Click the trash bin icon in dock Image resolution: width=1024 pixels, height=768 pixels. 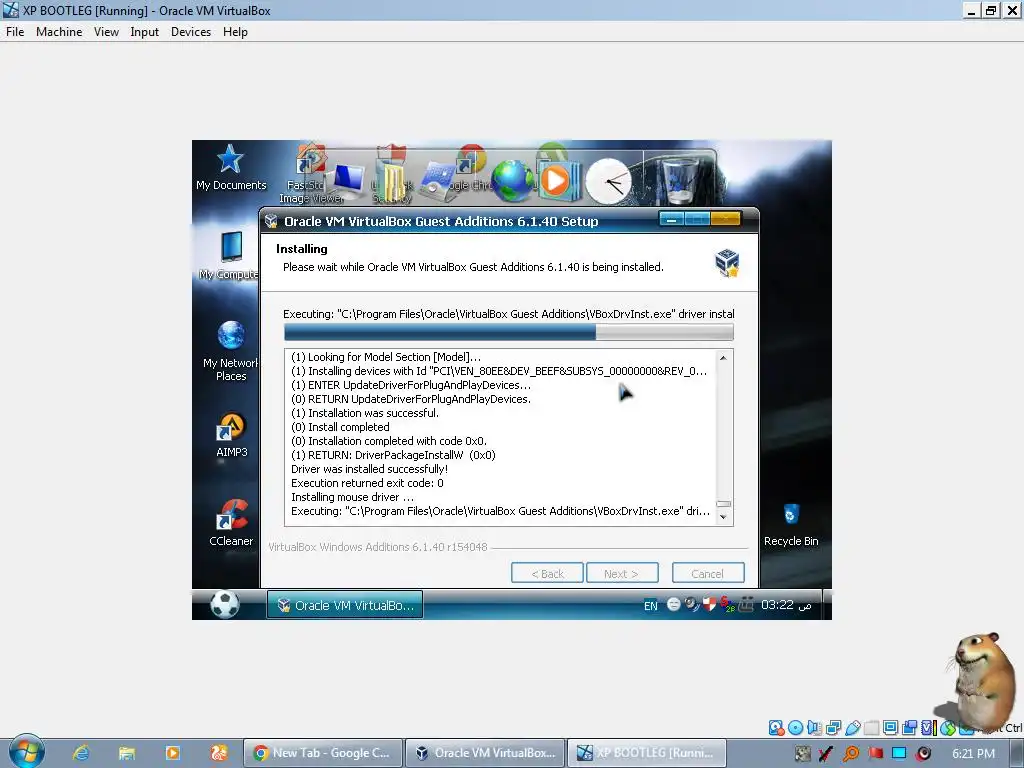680,179
